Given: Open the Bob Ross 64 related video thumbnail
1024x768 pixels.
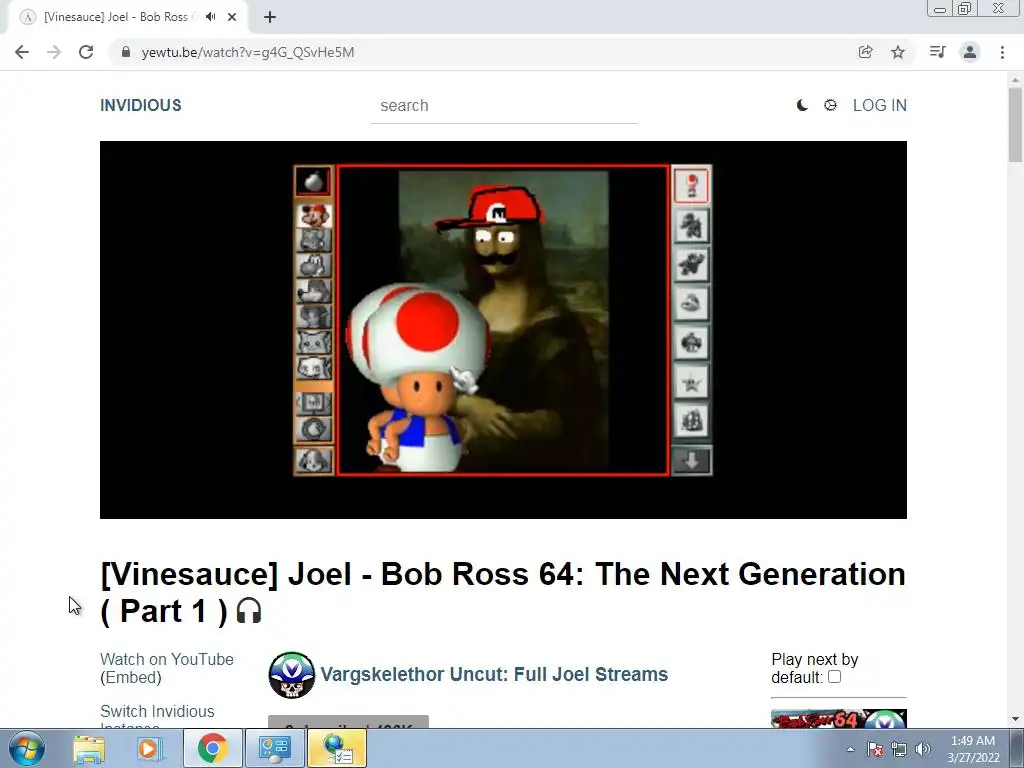Looking at the screenshot, I should click(839, 719).
